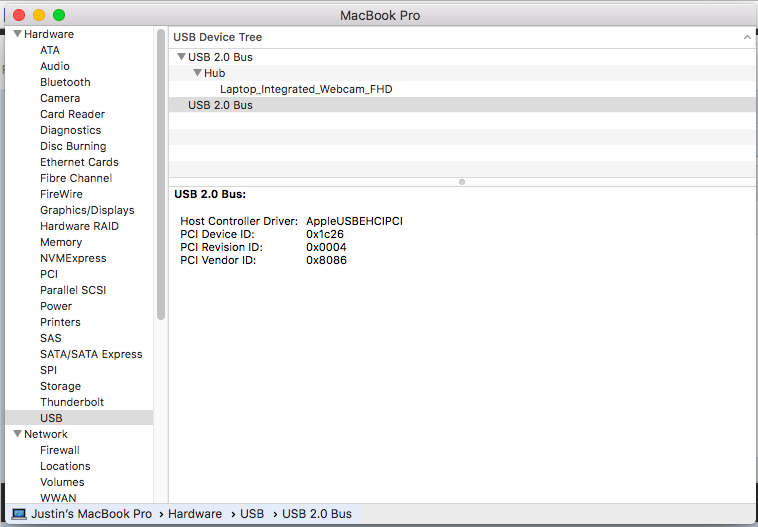The image size is (758, 527).
Task: Click the green zoom window button
Action: tap(59, 15)
